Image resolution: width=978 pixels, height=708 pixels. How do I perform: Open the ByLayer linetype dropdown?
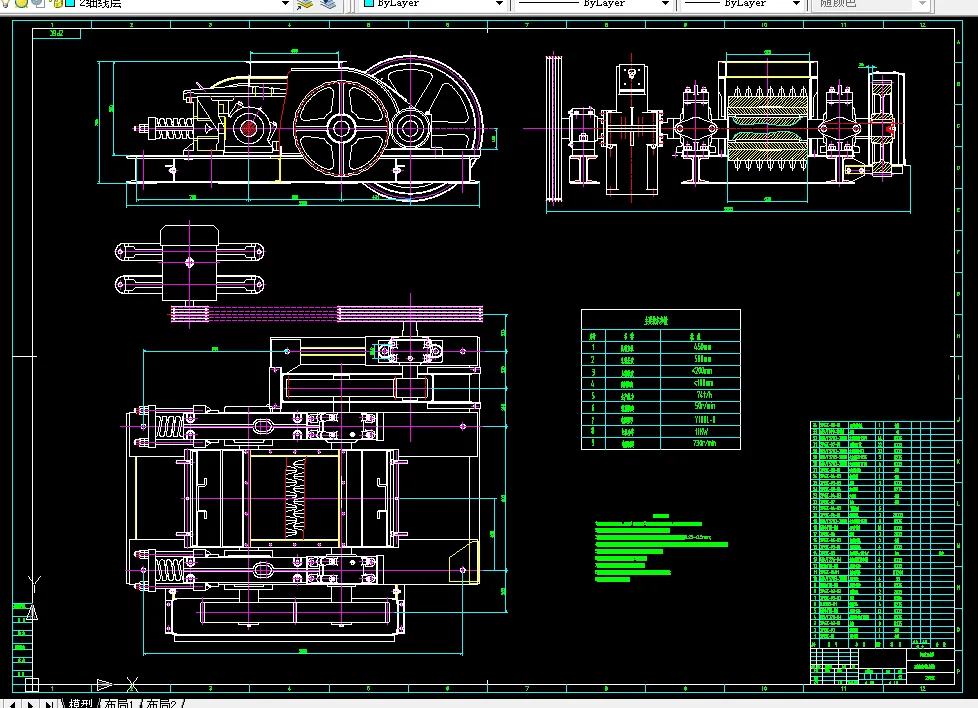(x=665, y=4)
